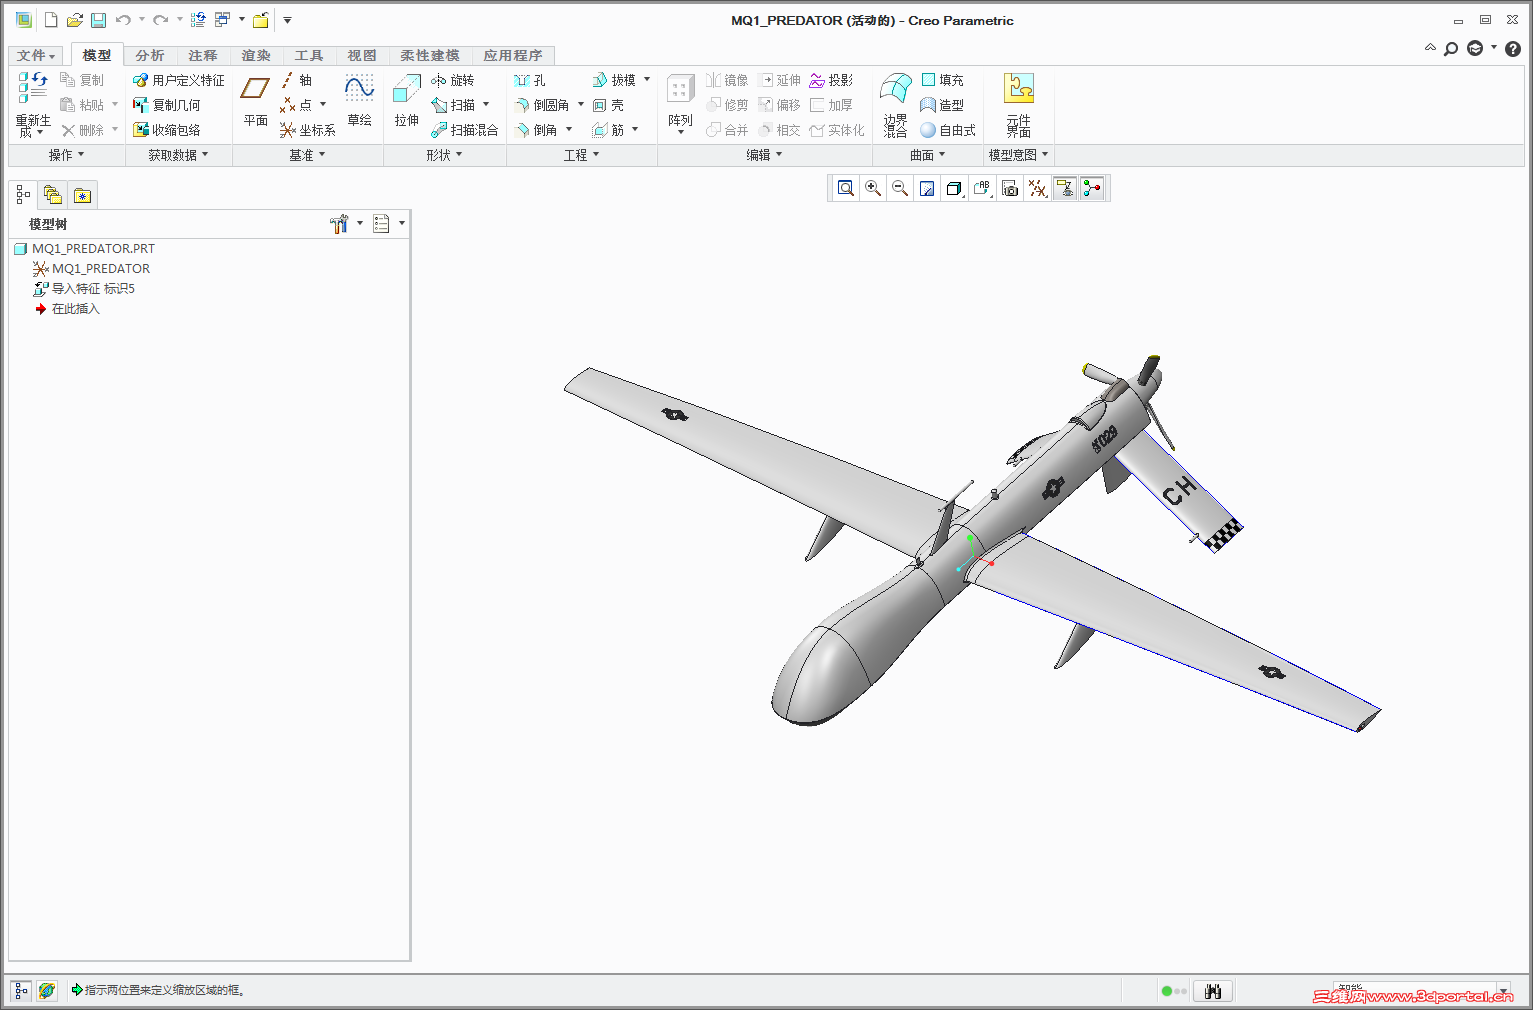
Task: Toggle the rightmost graphics toolbar button
Action: [1092, 188]
